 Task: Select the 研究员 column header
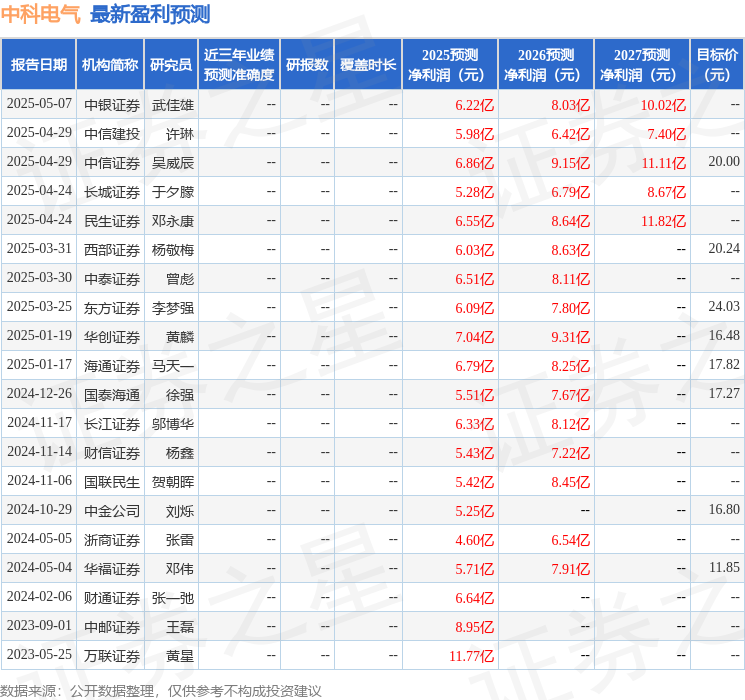click(171, 65)
